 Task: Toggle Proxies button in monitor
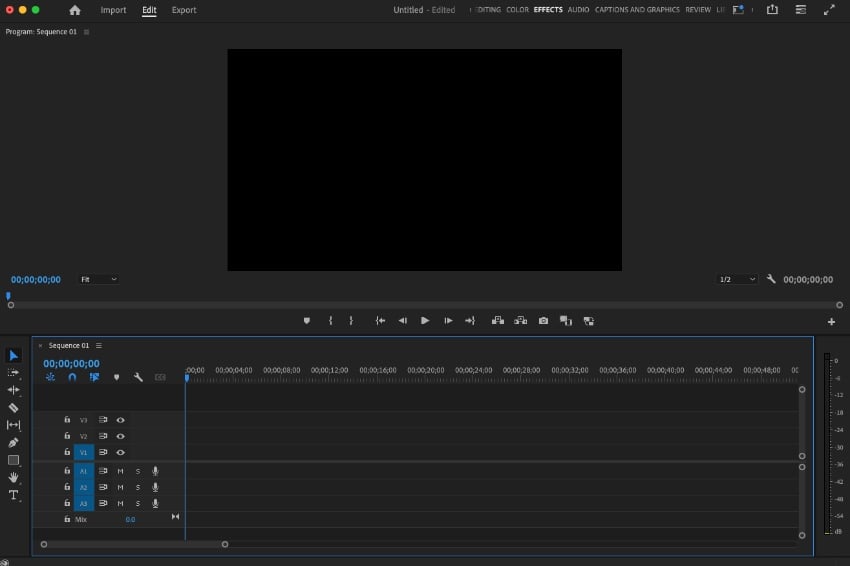[x=589, y=321]
